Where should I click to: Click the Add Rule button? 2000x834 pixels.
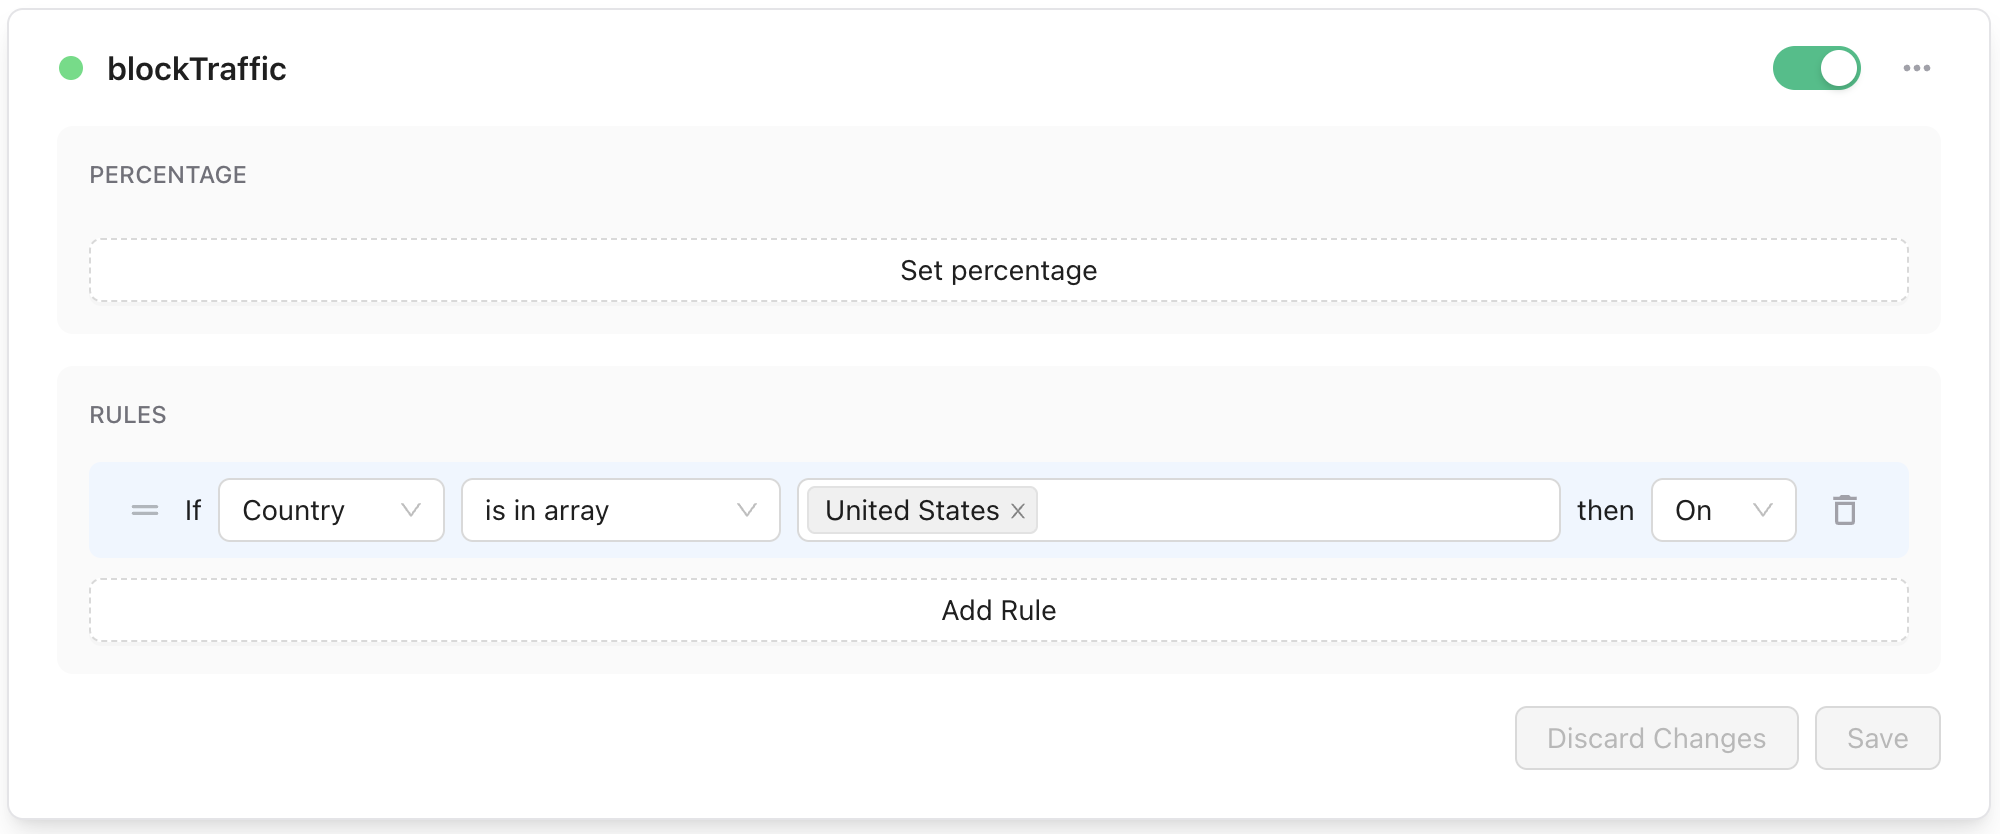(998, 610)
